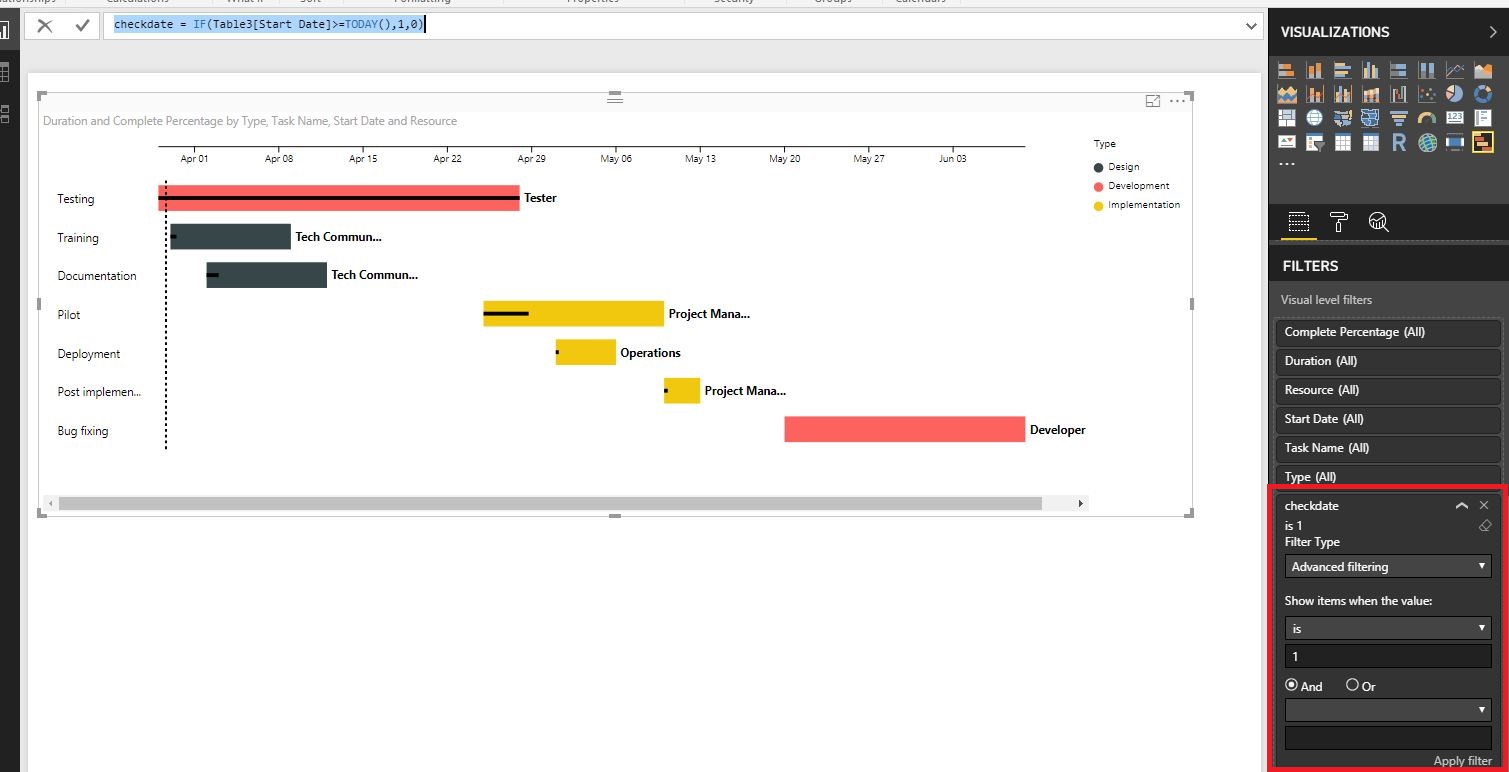1509x772 pixels.
Task: Select the pie chart visualization icon
Action: (1454, 94)
